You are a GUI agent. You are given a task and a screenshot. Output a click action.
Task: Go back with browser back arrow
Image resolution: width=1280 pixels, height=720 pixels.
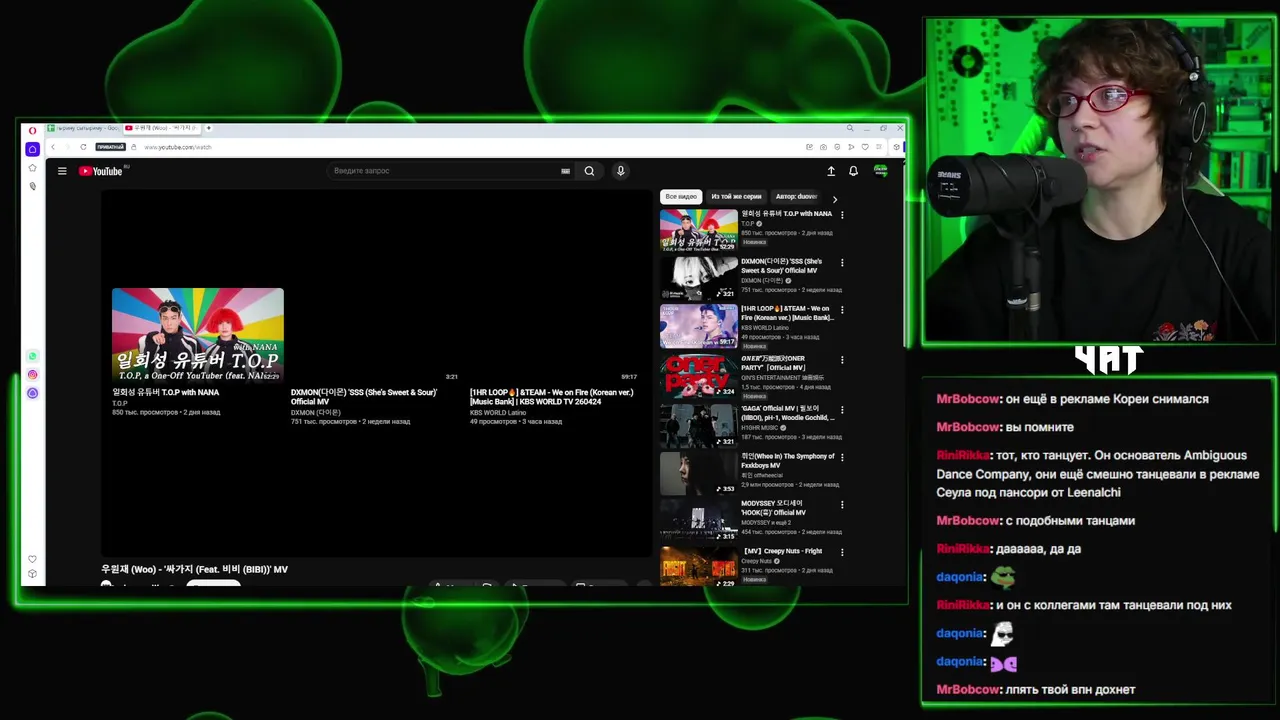(x=53, y=147)
